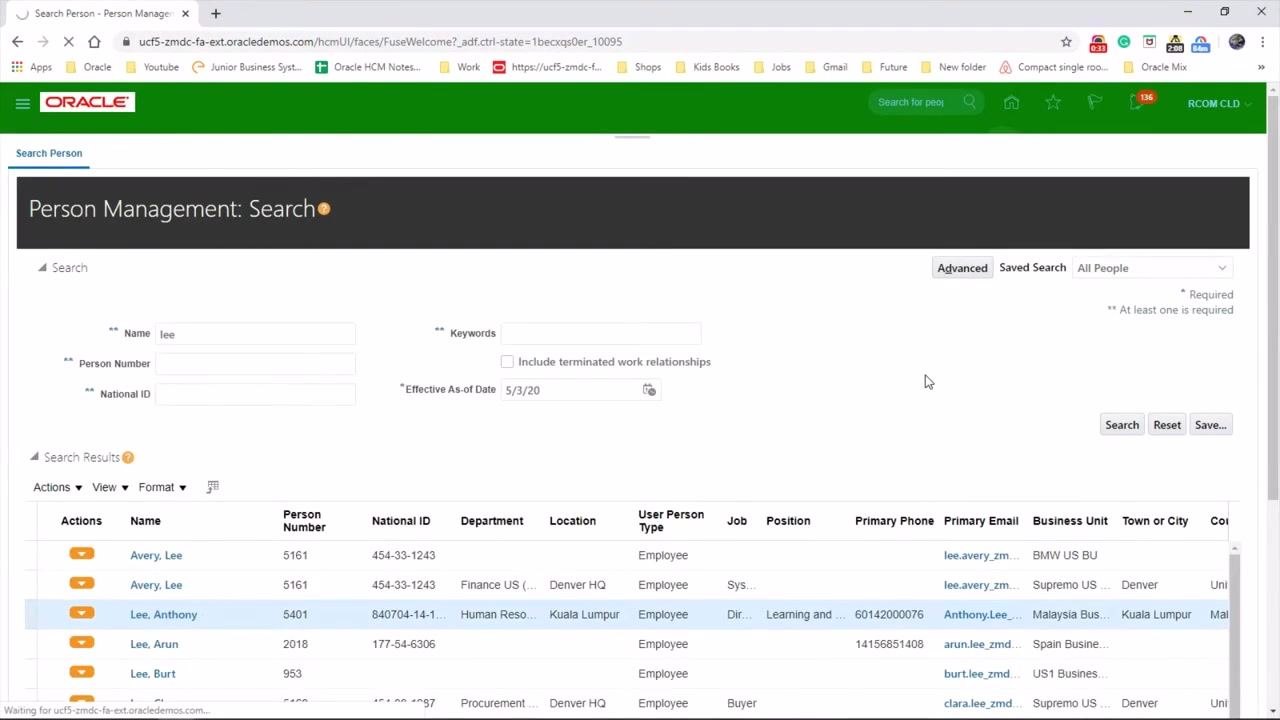This screenshot has height=720, width=1280.
Task: Open the Effective As-of Date calendar picker
Action: 649,390
